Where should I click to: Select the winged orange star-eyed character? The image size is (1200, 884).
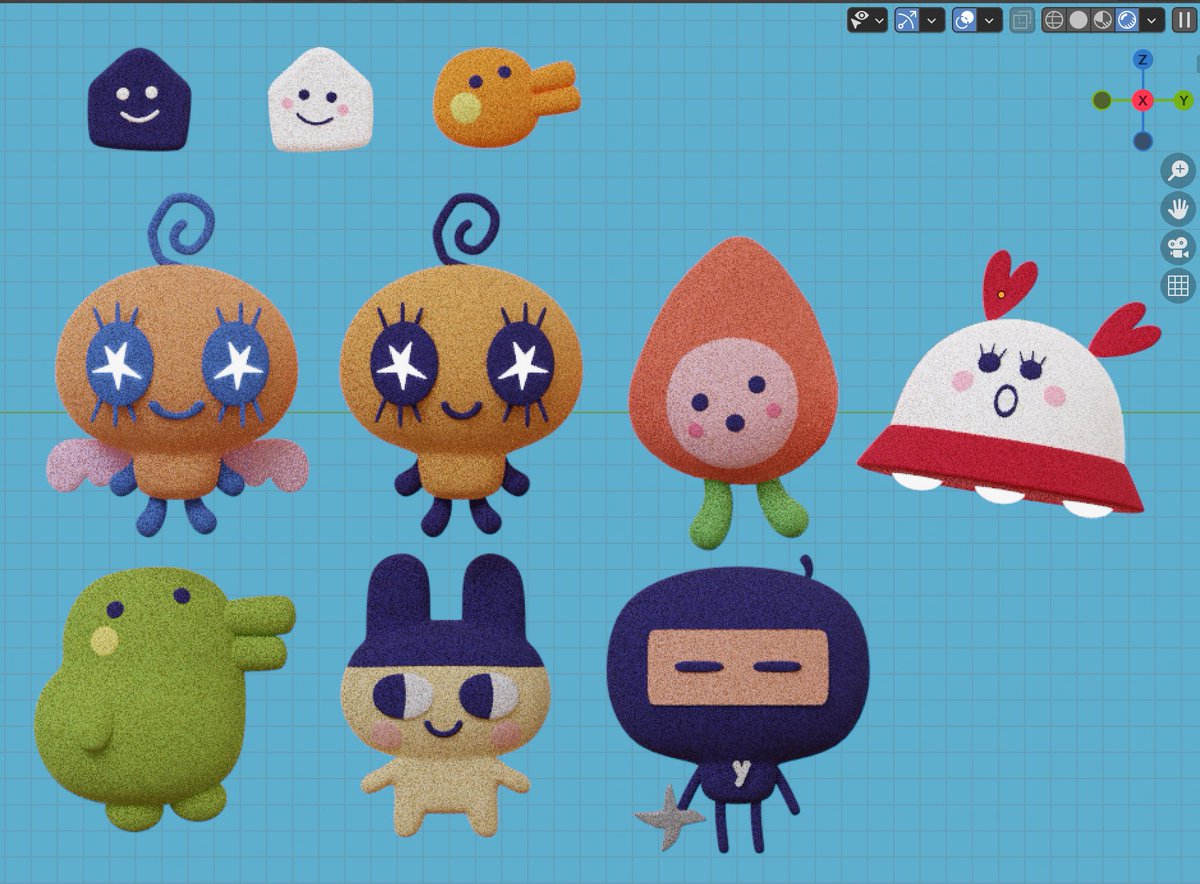[x=176, y=365]
